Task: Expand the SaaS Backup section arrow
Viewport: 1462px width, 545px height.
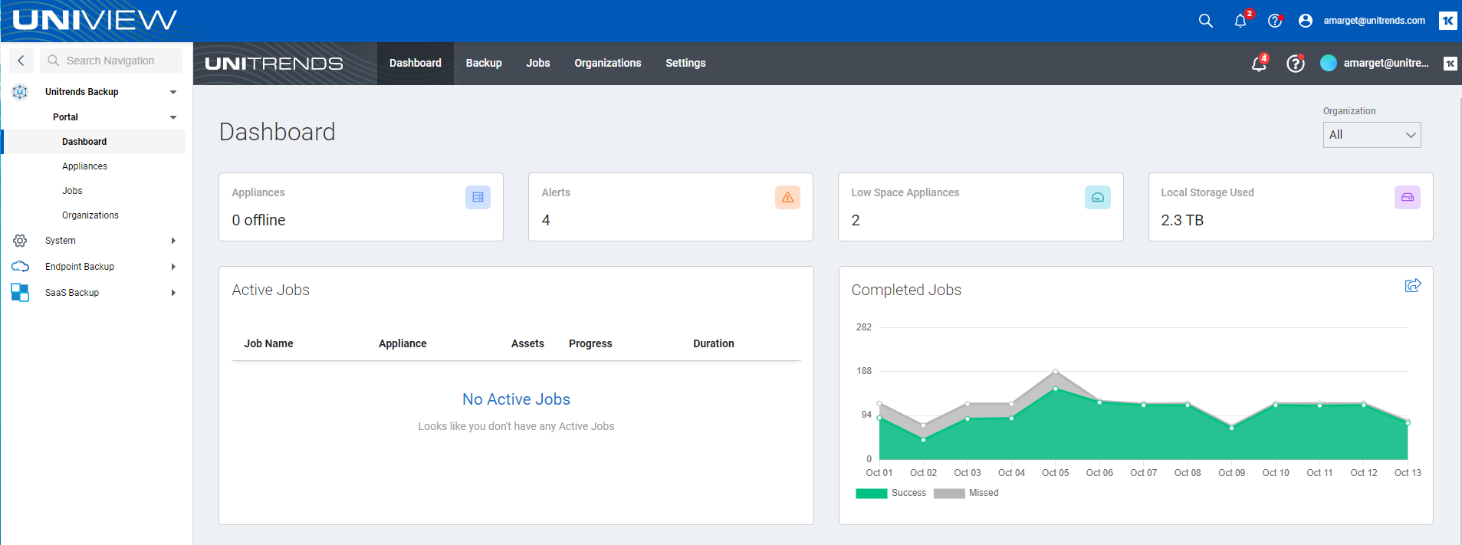Action: point(173,293)
